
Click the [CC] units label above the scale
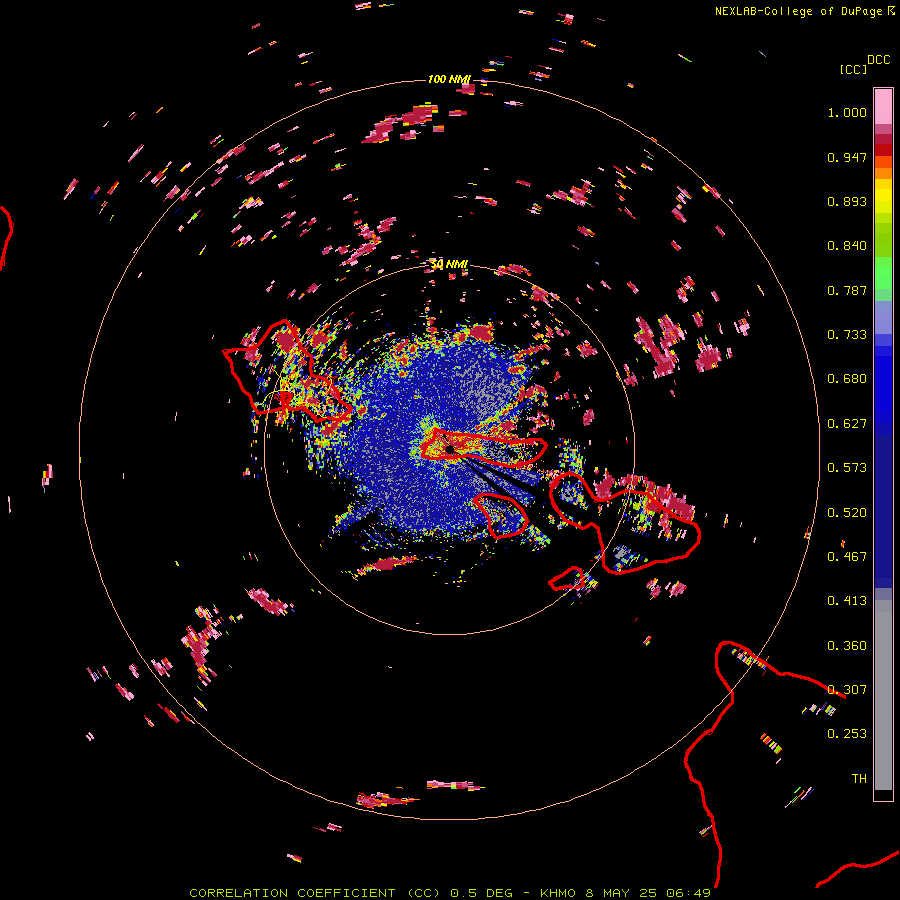coord(853,69)
